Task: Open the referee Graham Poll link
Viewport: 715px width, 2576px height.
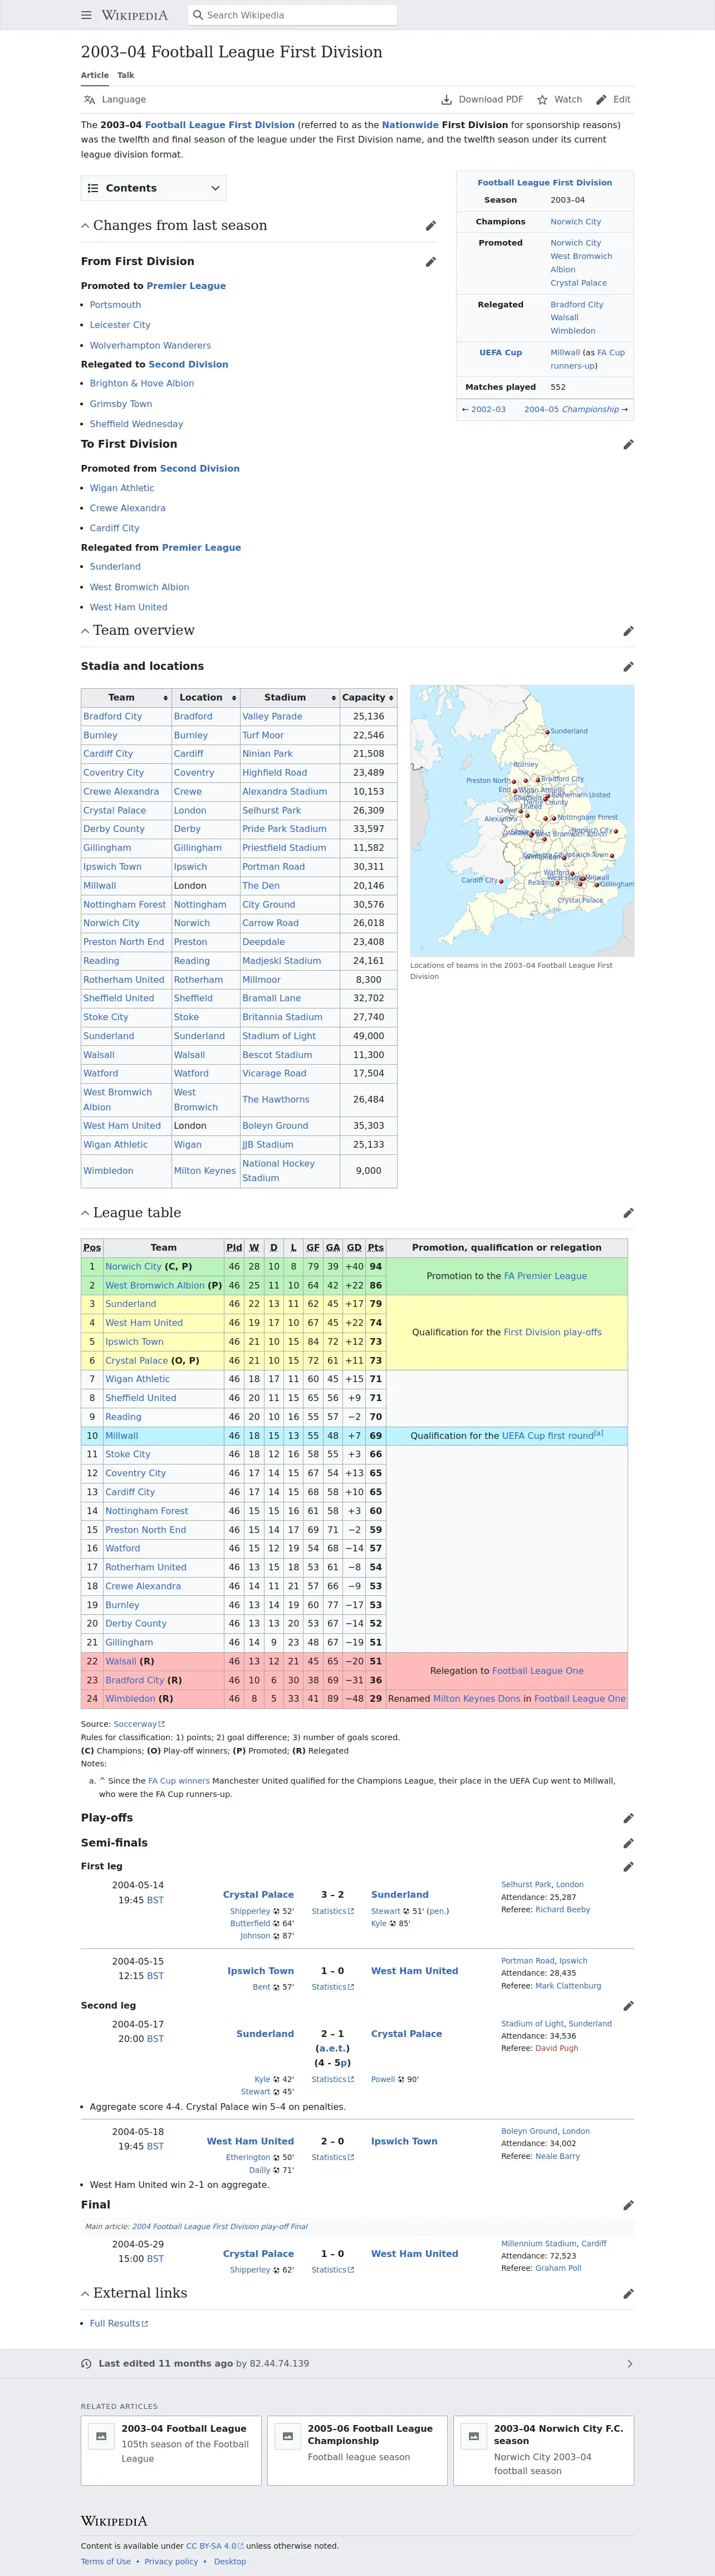Action: 558,2268
